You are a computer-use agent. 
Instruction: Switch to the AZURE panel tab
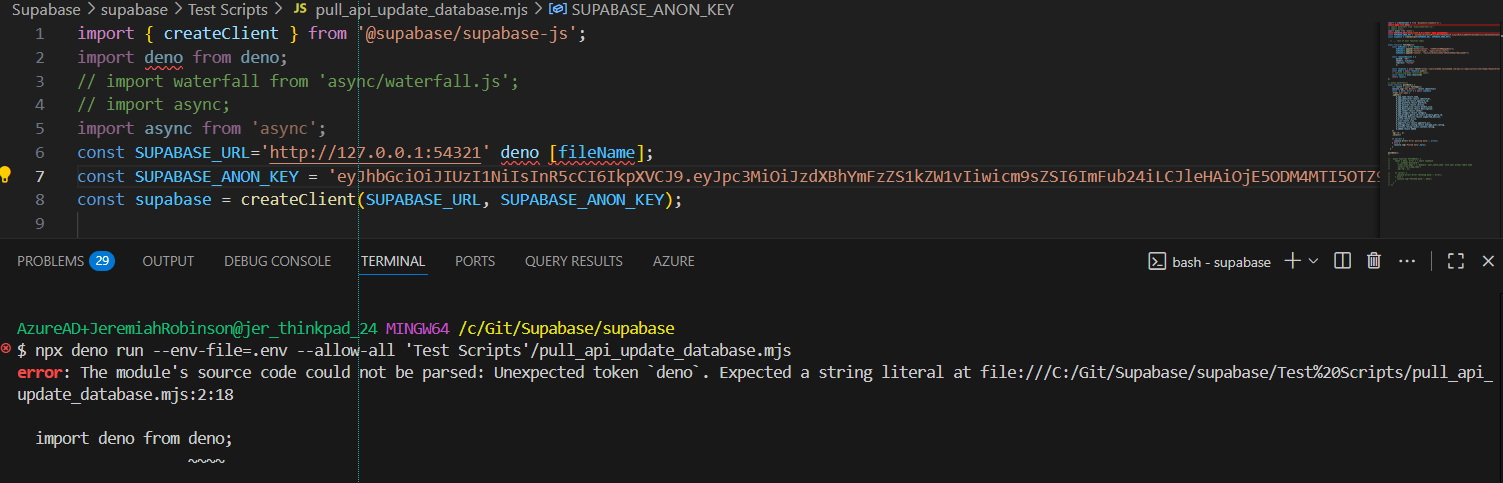pyautogui.click(x=674, y=261)
